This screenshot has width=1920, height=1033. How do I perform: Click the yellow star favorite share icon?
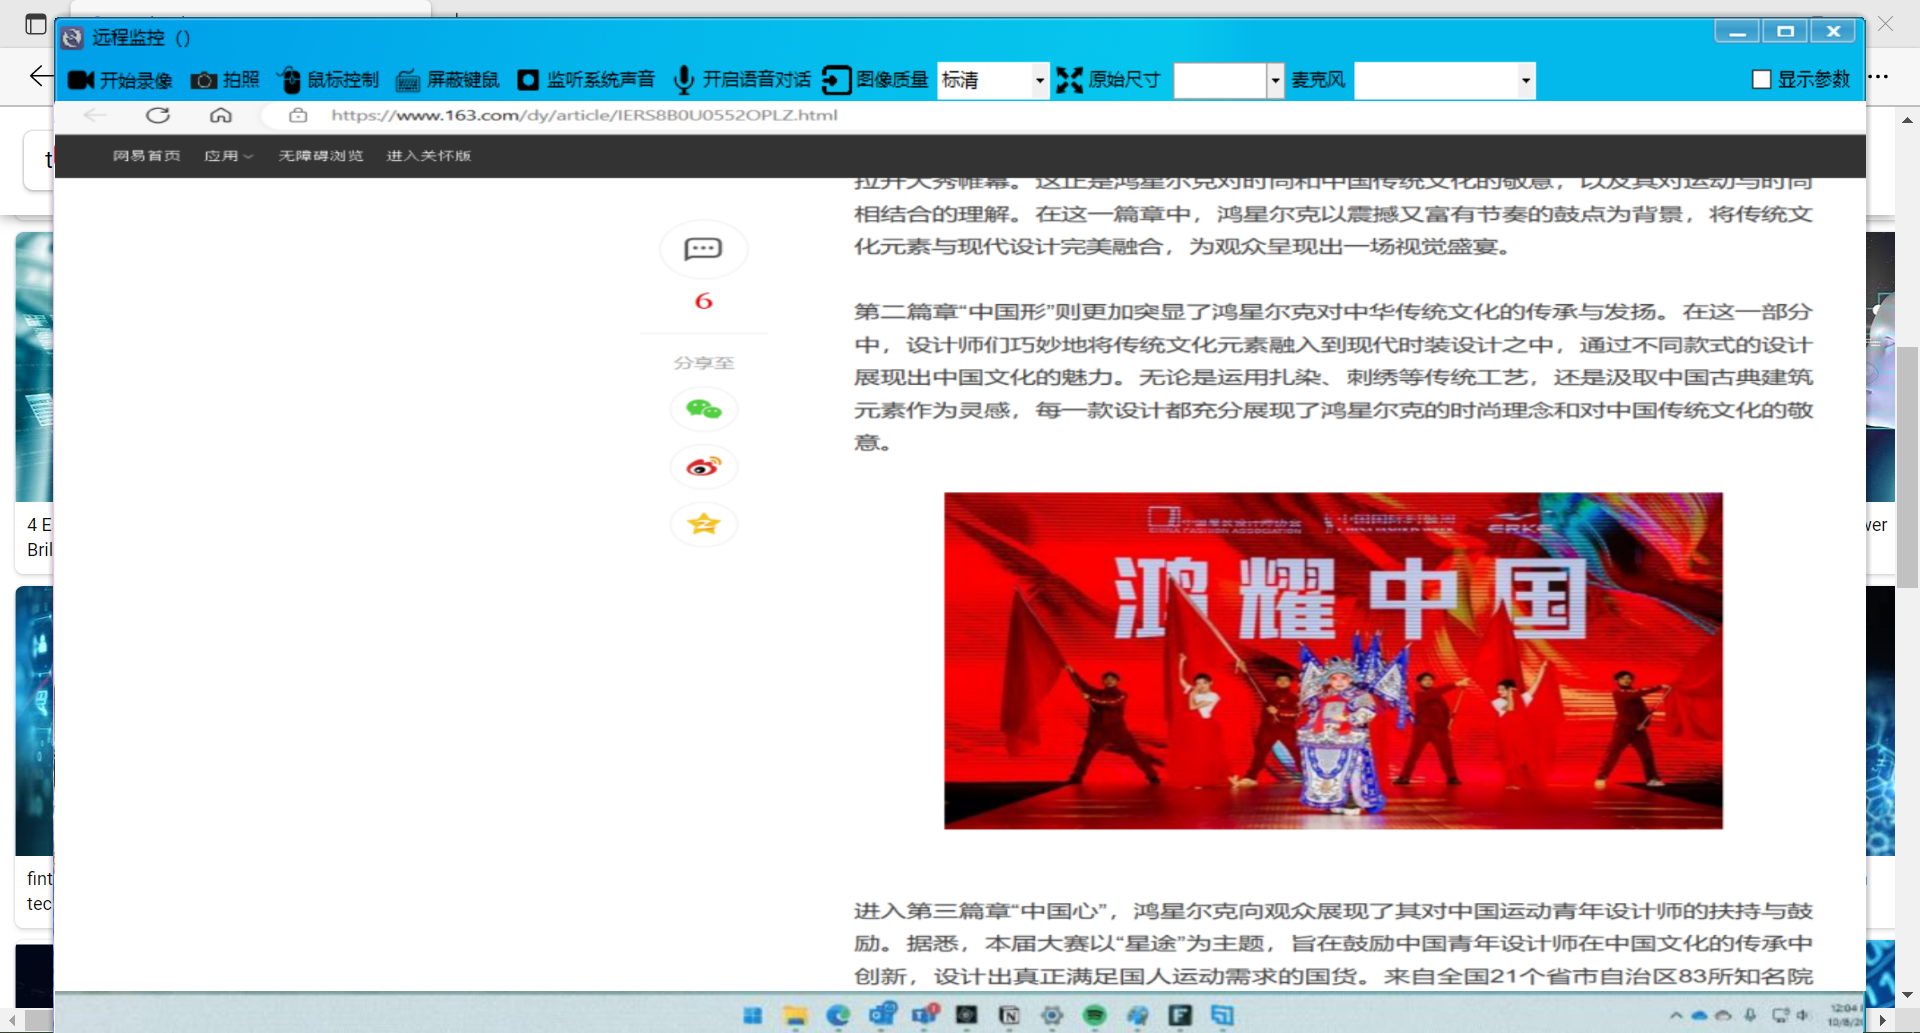click(703, 524)
